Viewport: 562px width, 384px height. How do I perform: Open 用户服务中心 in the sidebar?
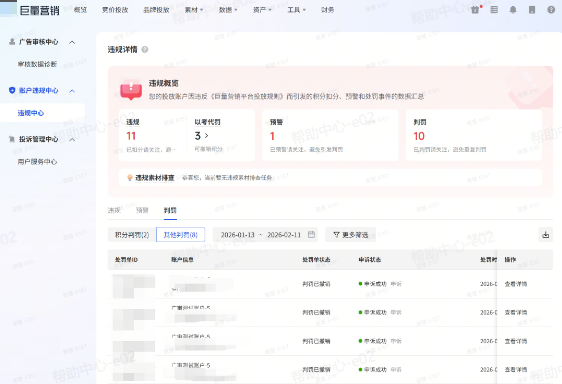pos(37,162)
